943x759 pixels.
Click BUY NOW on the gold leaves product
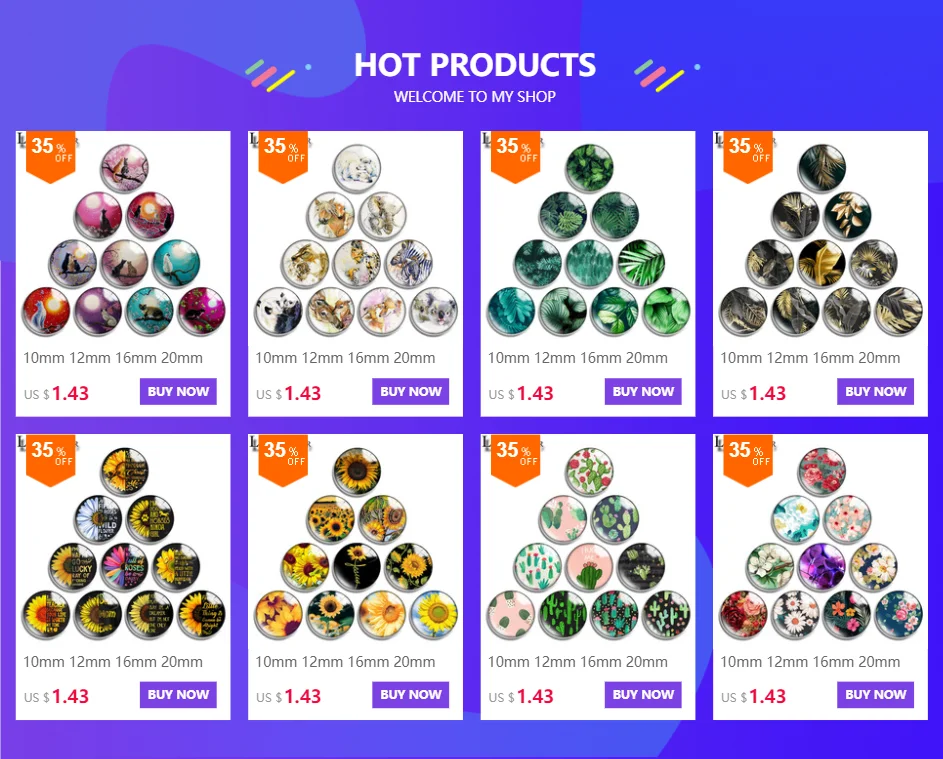(876, 392)
